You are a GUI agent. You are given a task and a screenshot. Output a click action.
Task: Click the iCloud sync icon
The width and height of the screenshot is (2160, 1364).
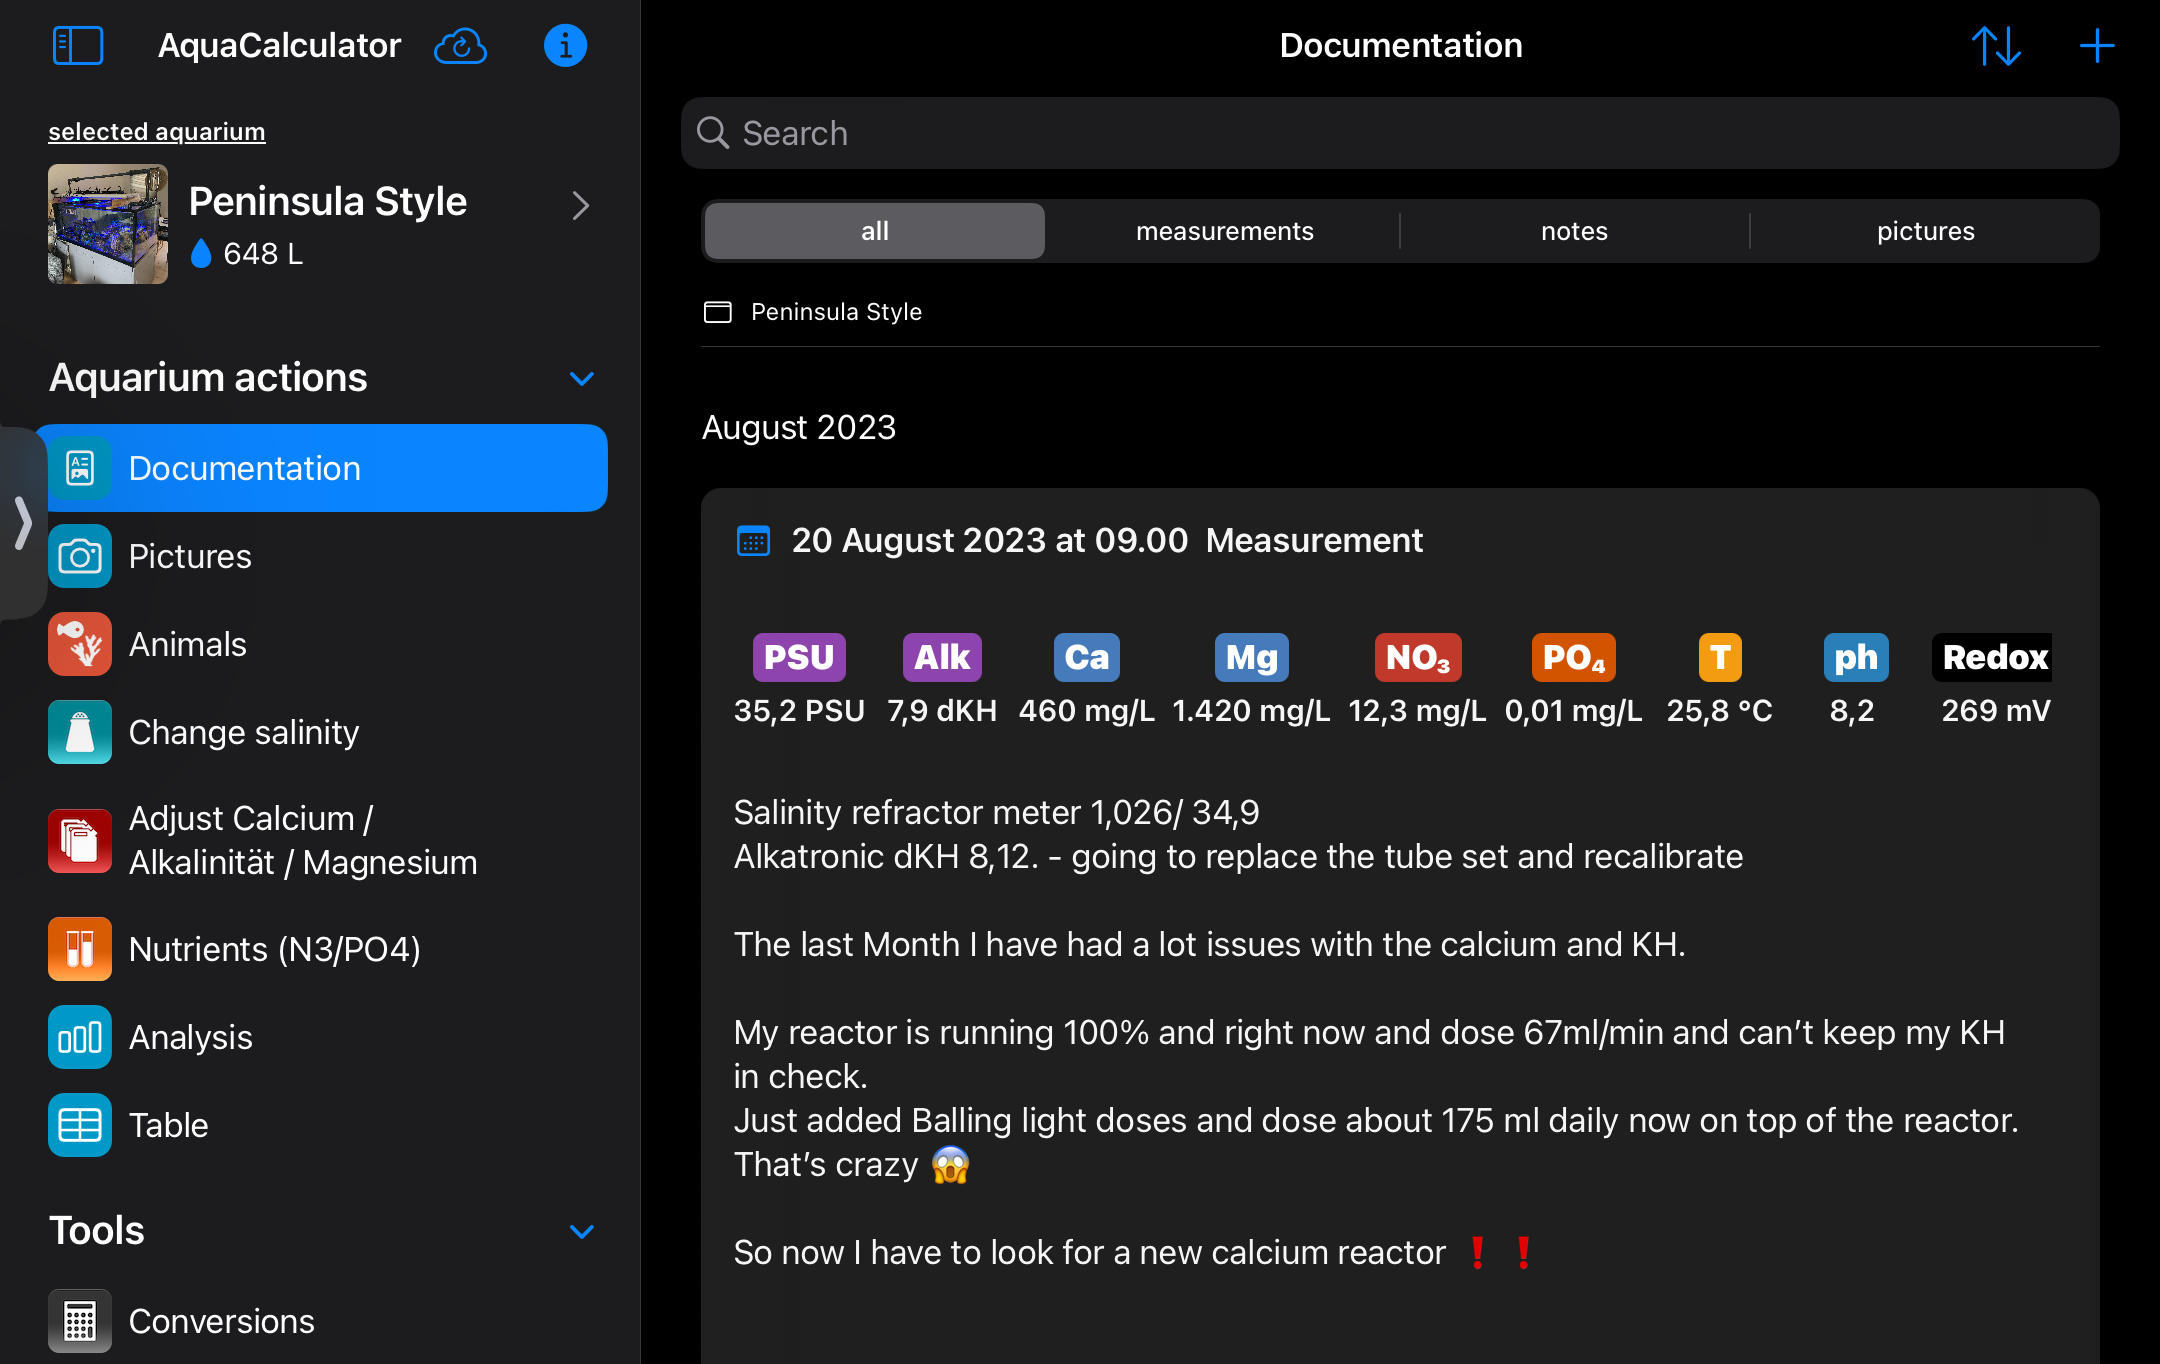click(x=460, y=46)
